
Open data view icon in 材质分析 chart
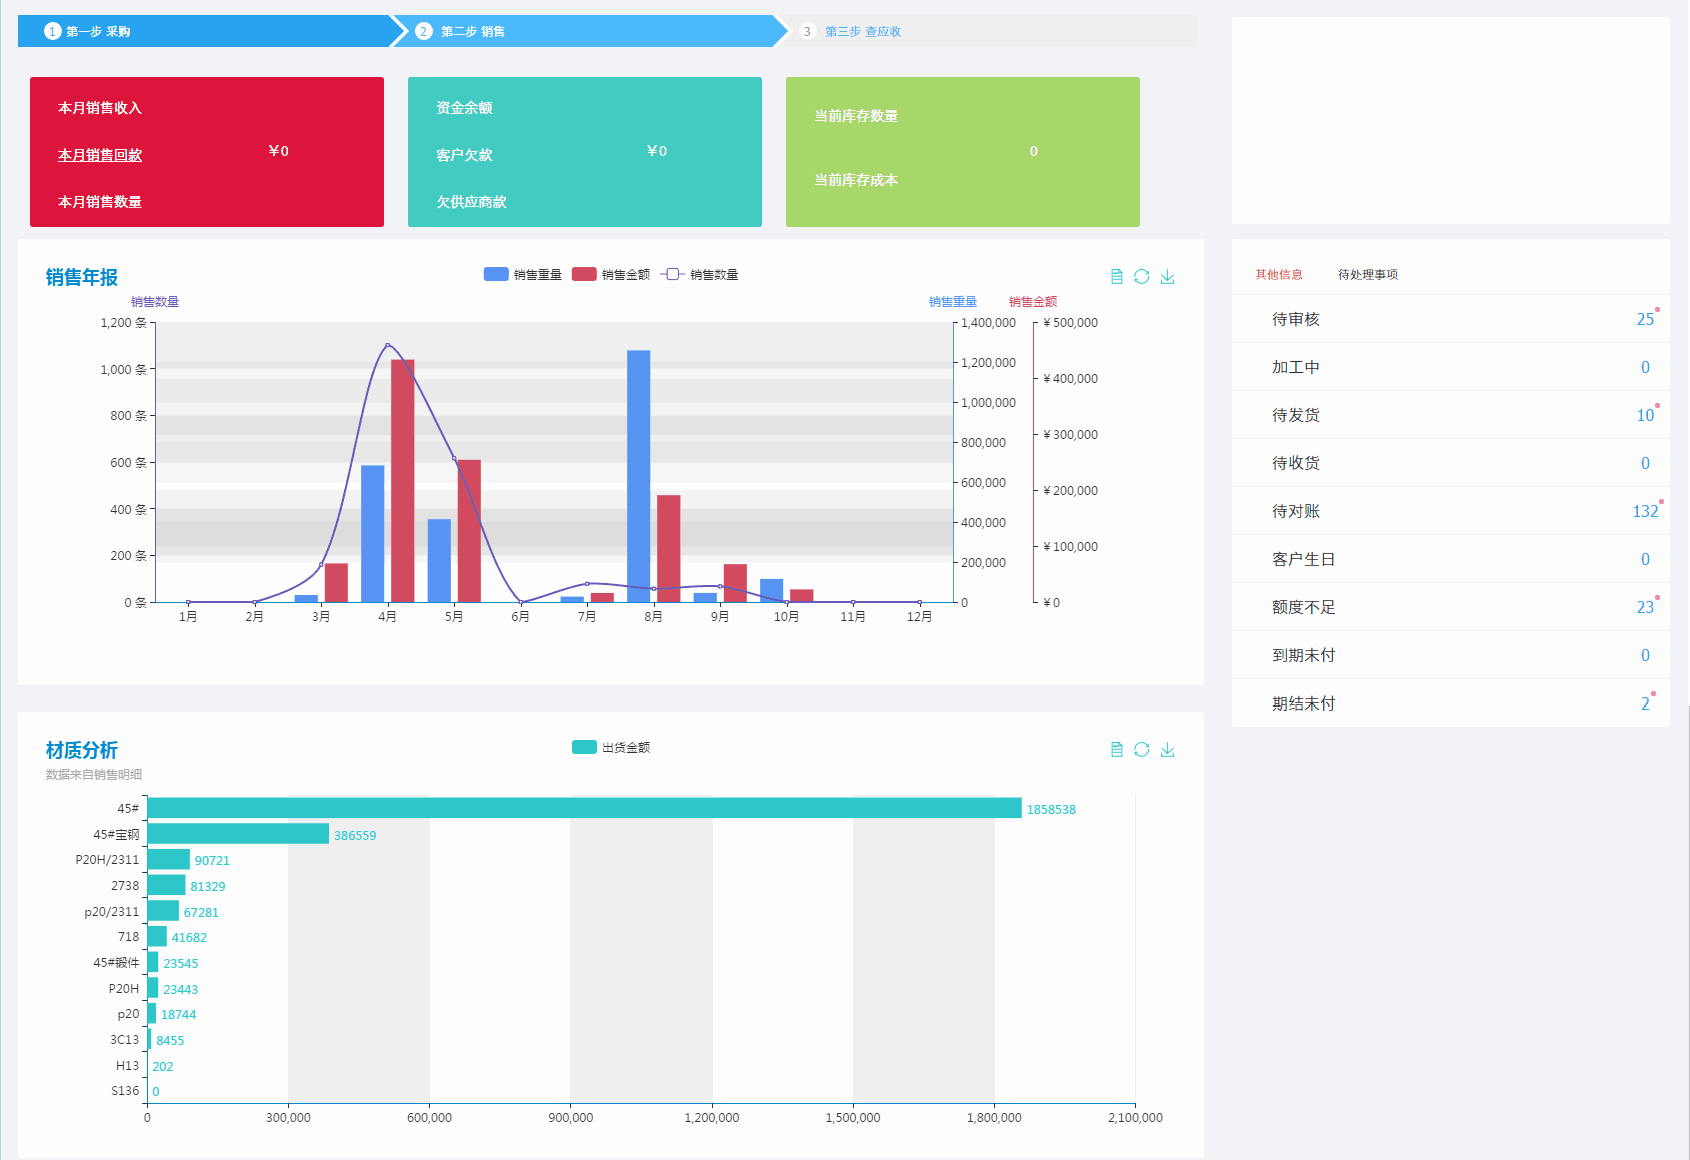pos(1117,750)
